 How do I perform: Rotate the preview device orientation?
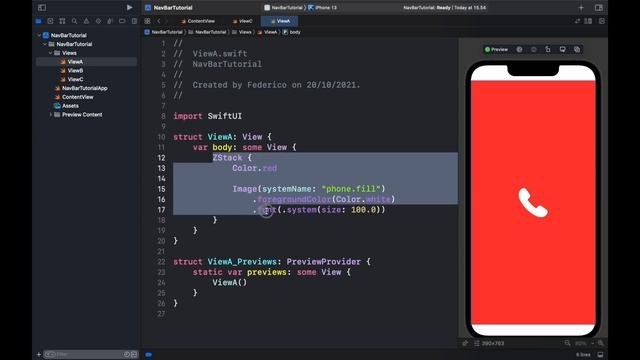[x=548, y=49]
